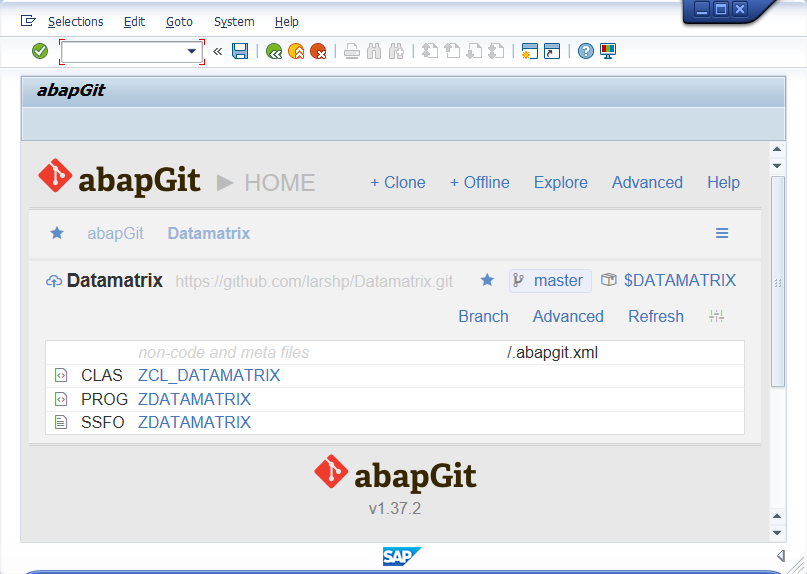Screen dimensions: 807x574
Task: Click the package box icon
Action: pos(609,280)
